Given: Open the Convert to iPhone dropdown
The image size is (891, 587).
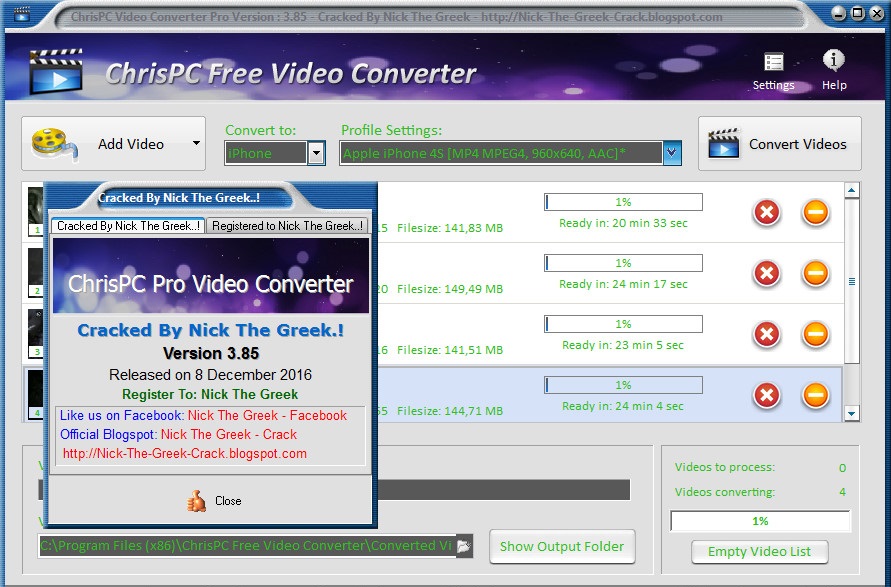Looking at the screenshot, I should pyautogui.click(x=317, y=153).
